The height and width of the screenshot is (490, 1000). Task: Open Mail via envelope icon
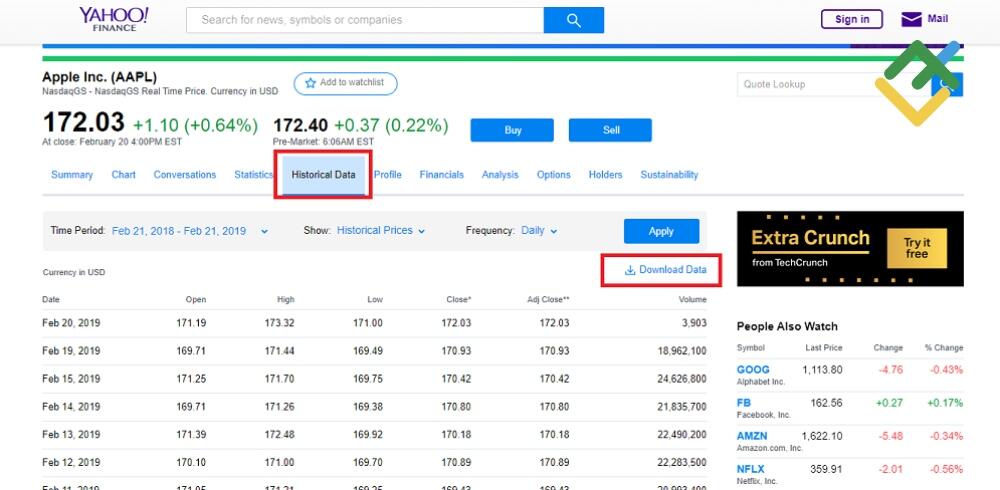pos(911,20)
